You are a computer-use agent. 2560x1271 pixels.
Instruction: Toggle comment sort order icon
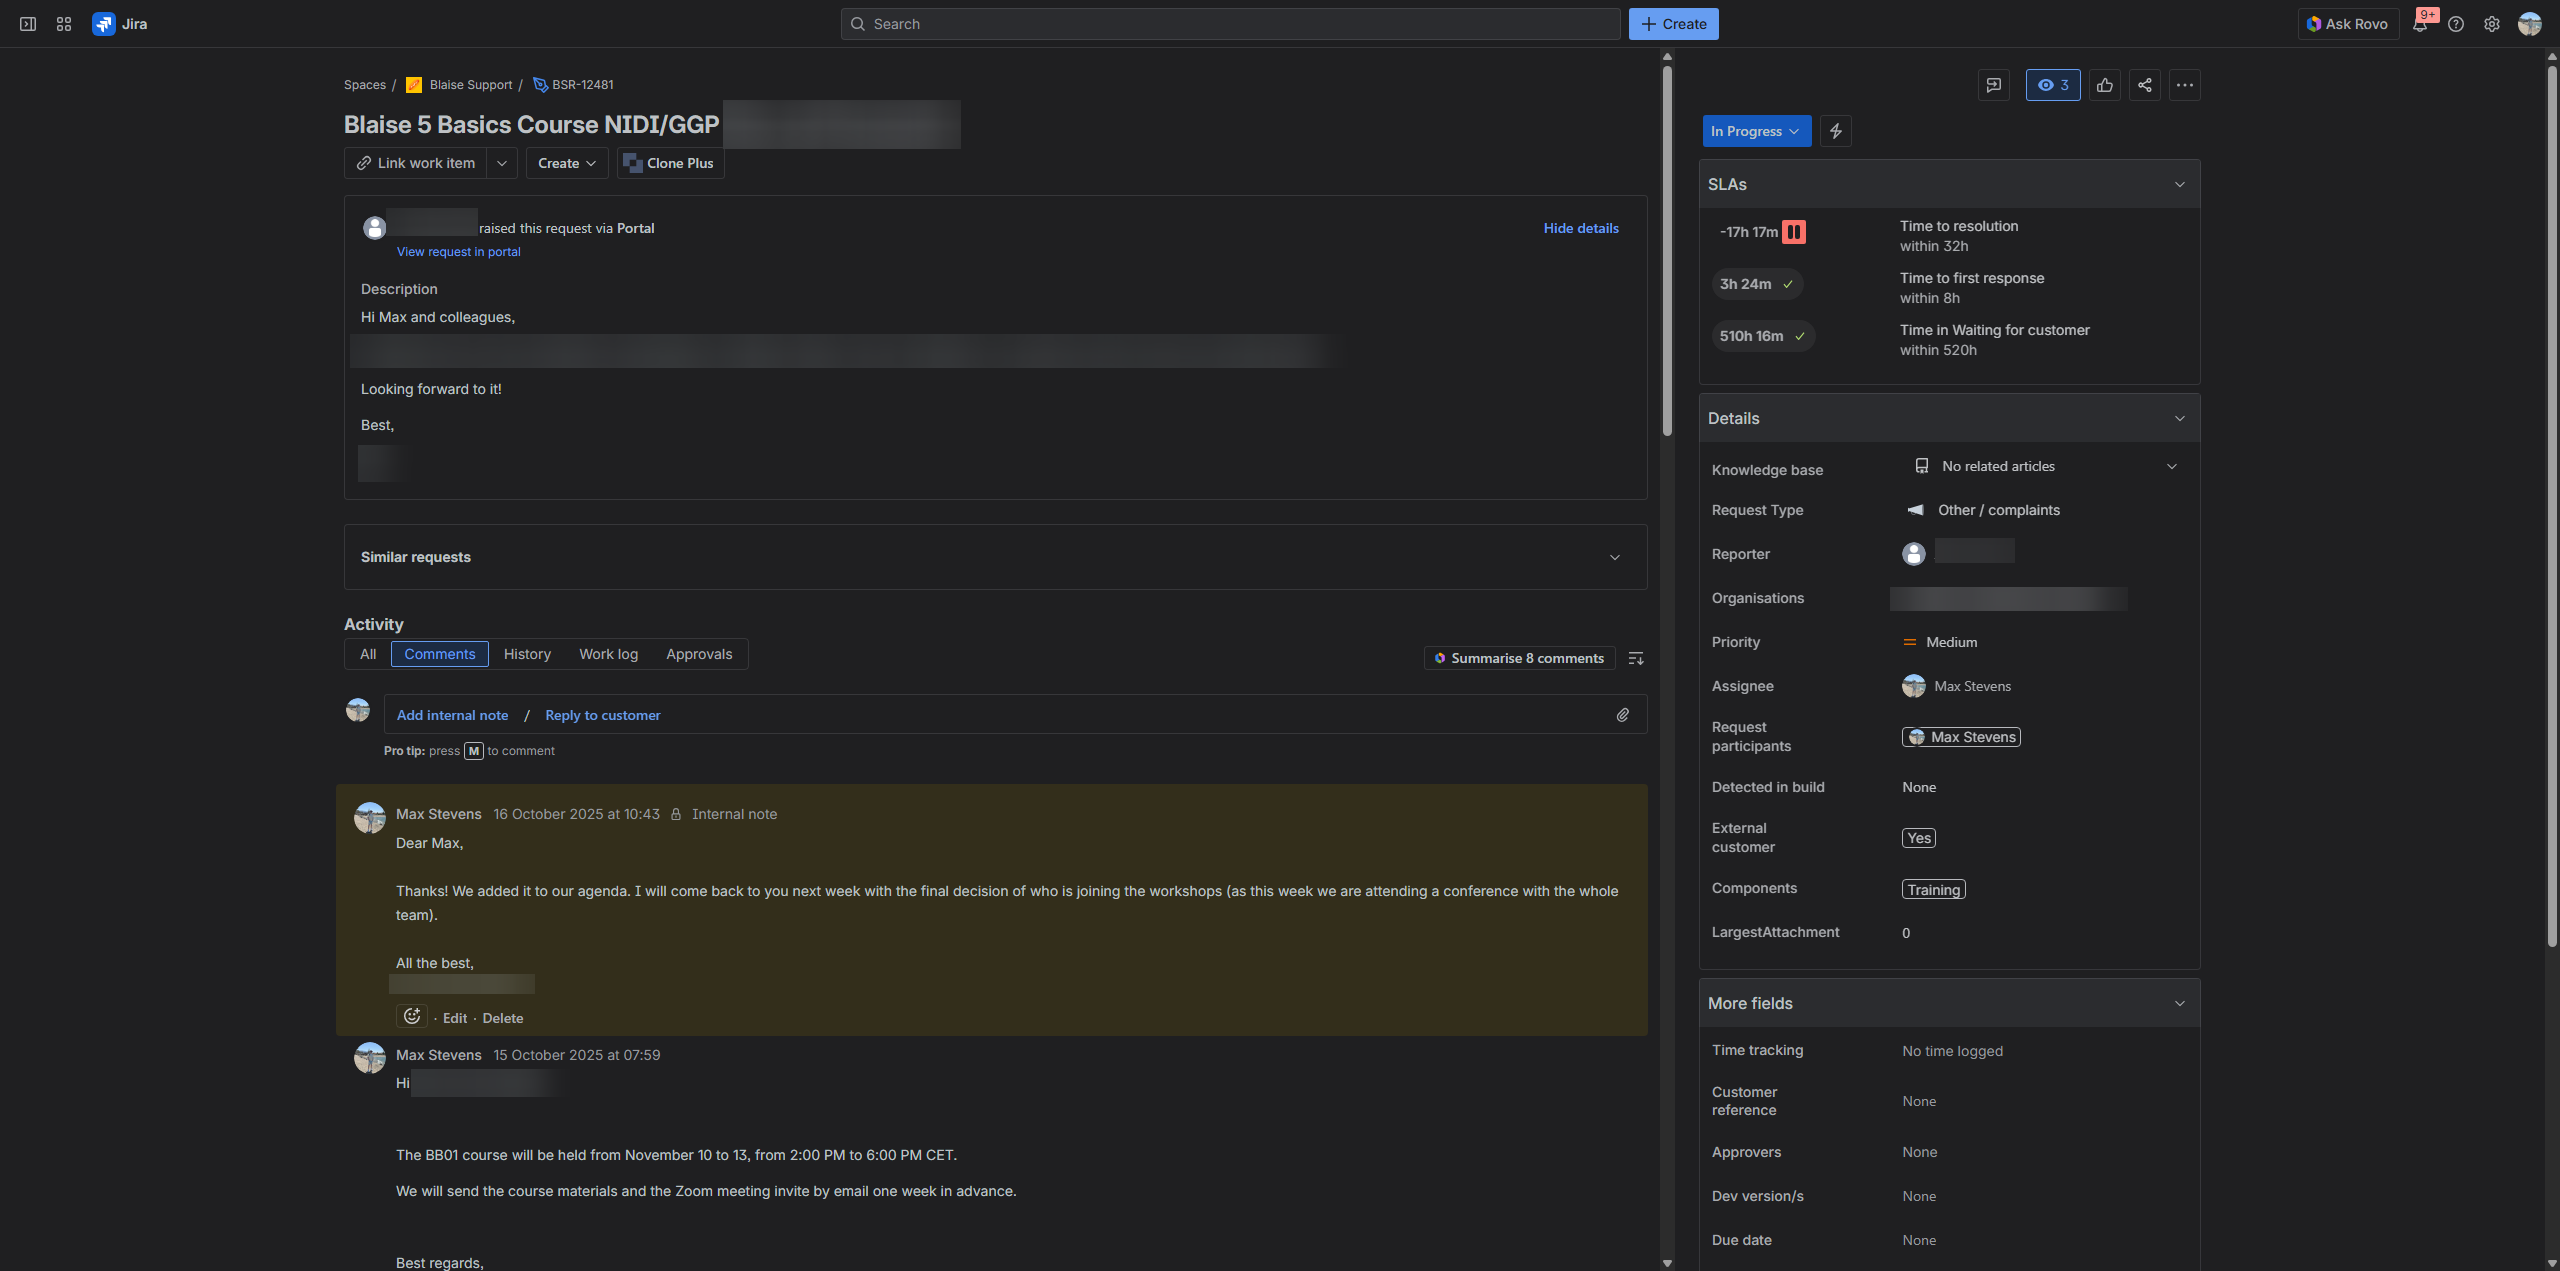coord(1635,658)
